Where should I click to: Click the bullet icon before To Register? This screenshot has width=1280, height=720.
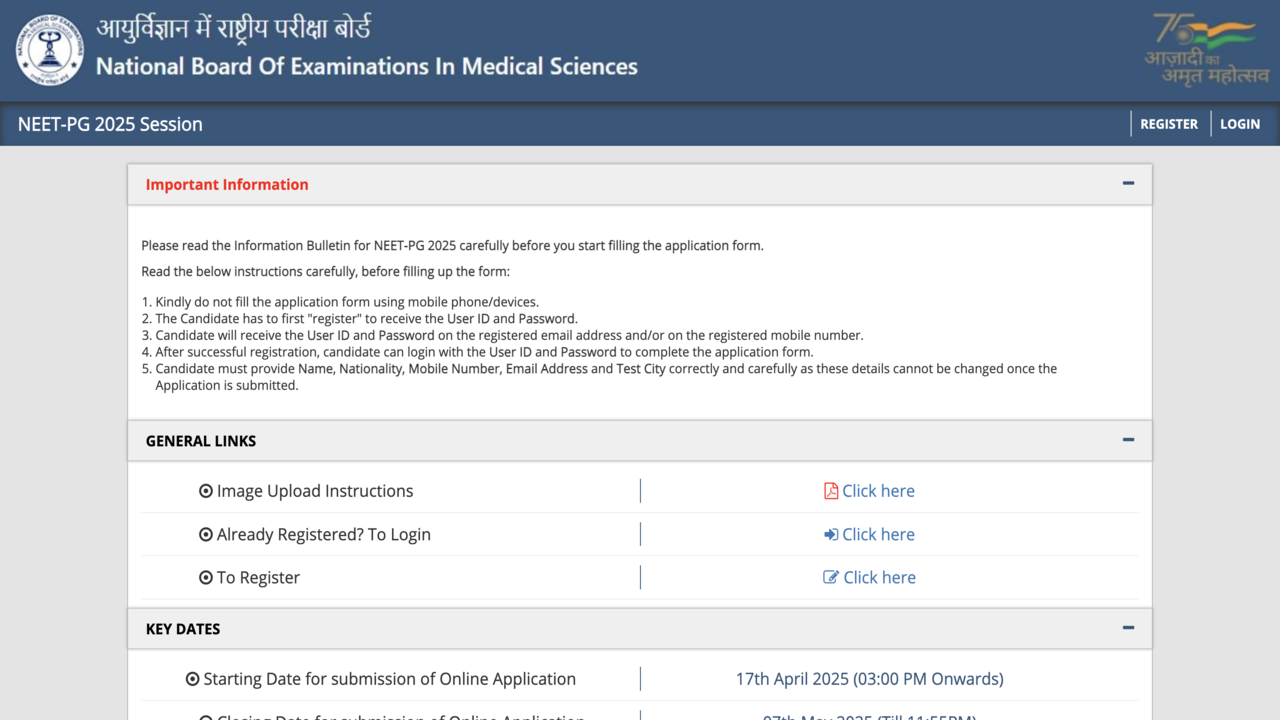click(x=206, y=578)
